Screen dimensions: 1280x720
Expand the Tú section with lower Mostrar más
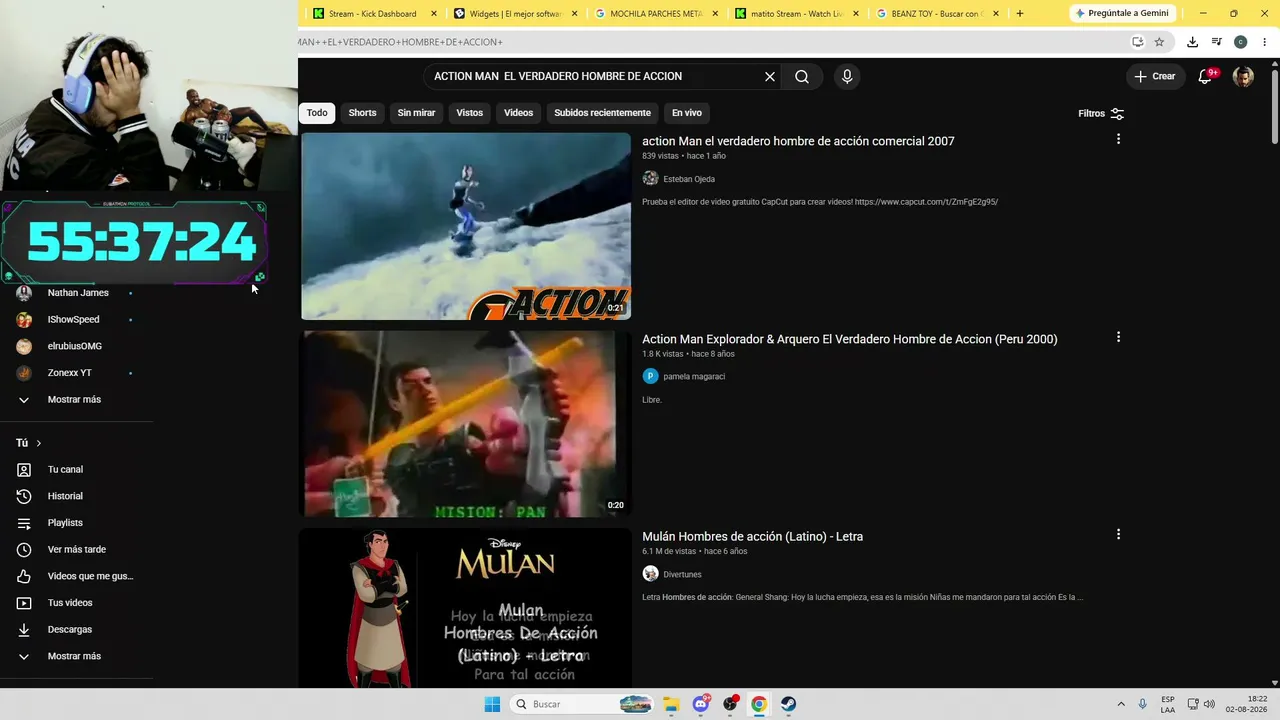(76, 656)
